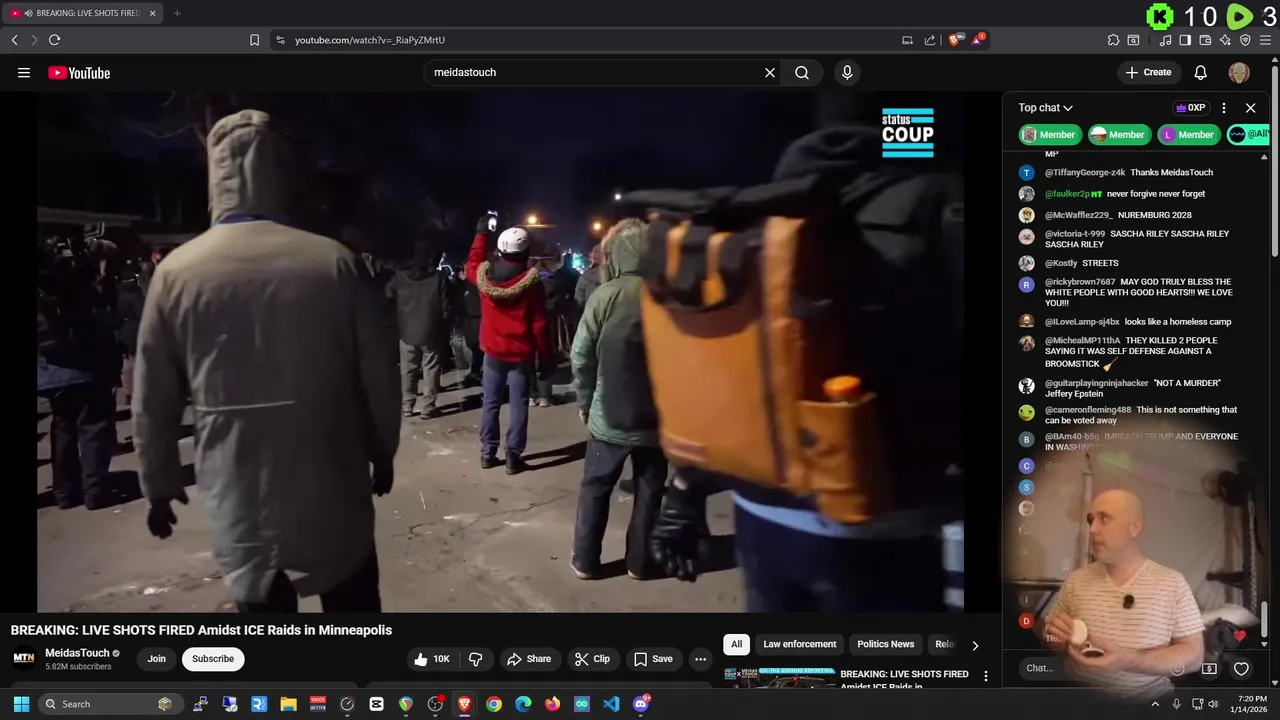Click the OXP crown badge in chat
The height and width of the screenshot is (720, 1280).
(x=1190, y=108)
